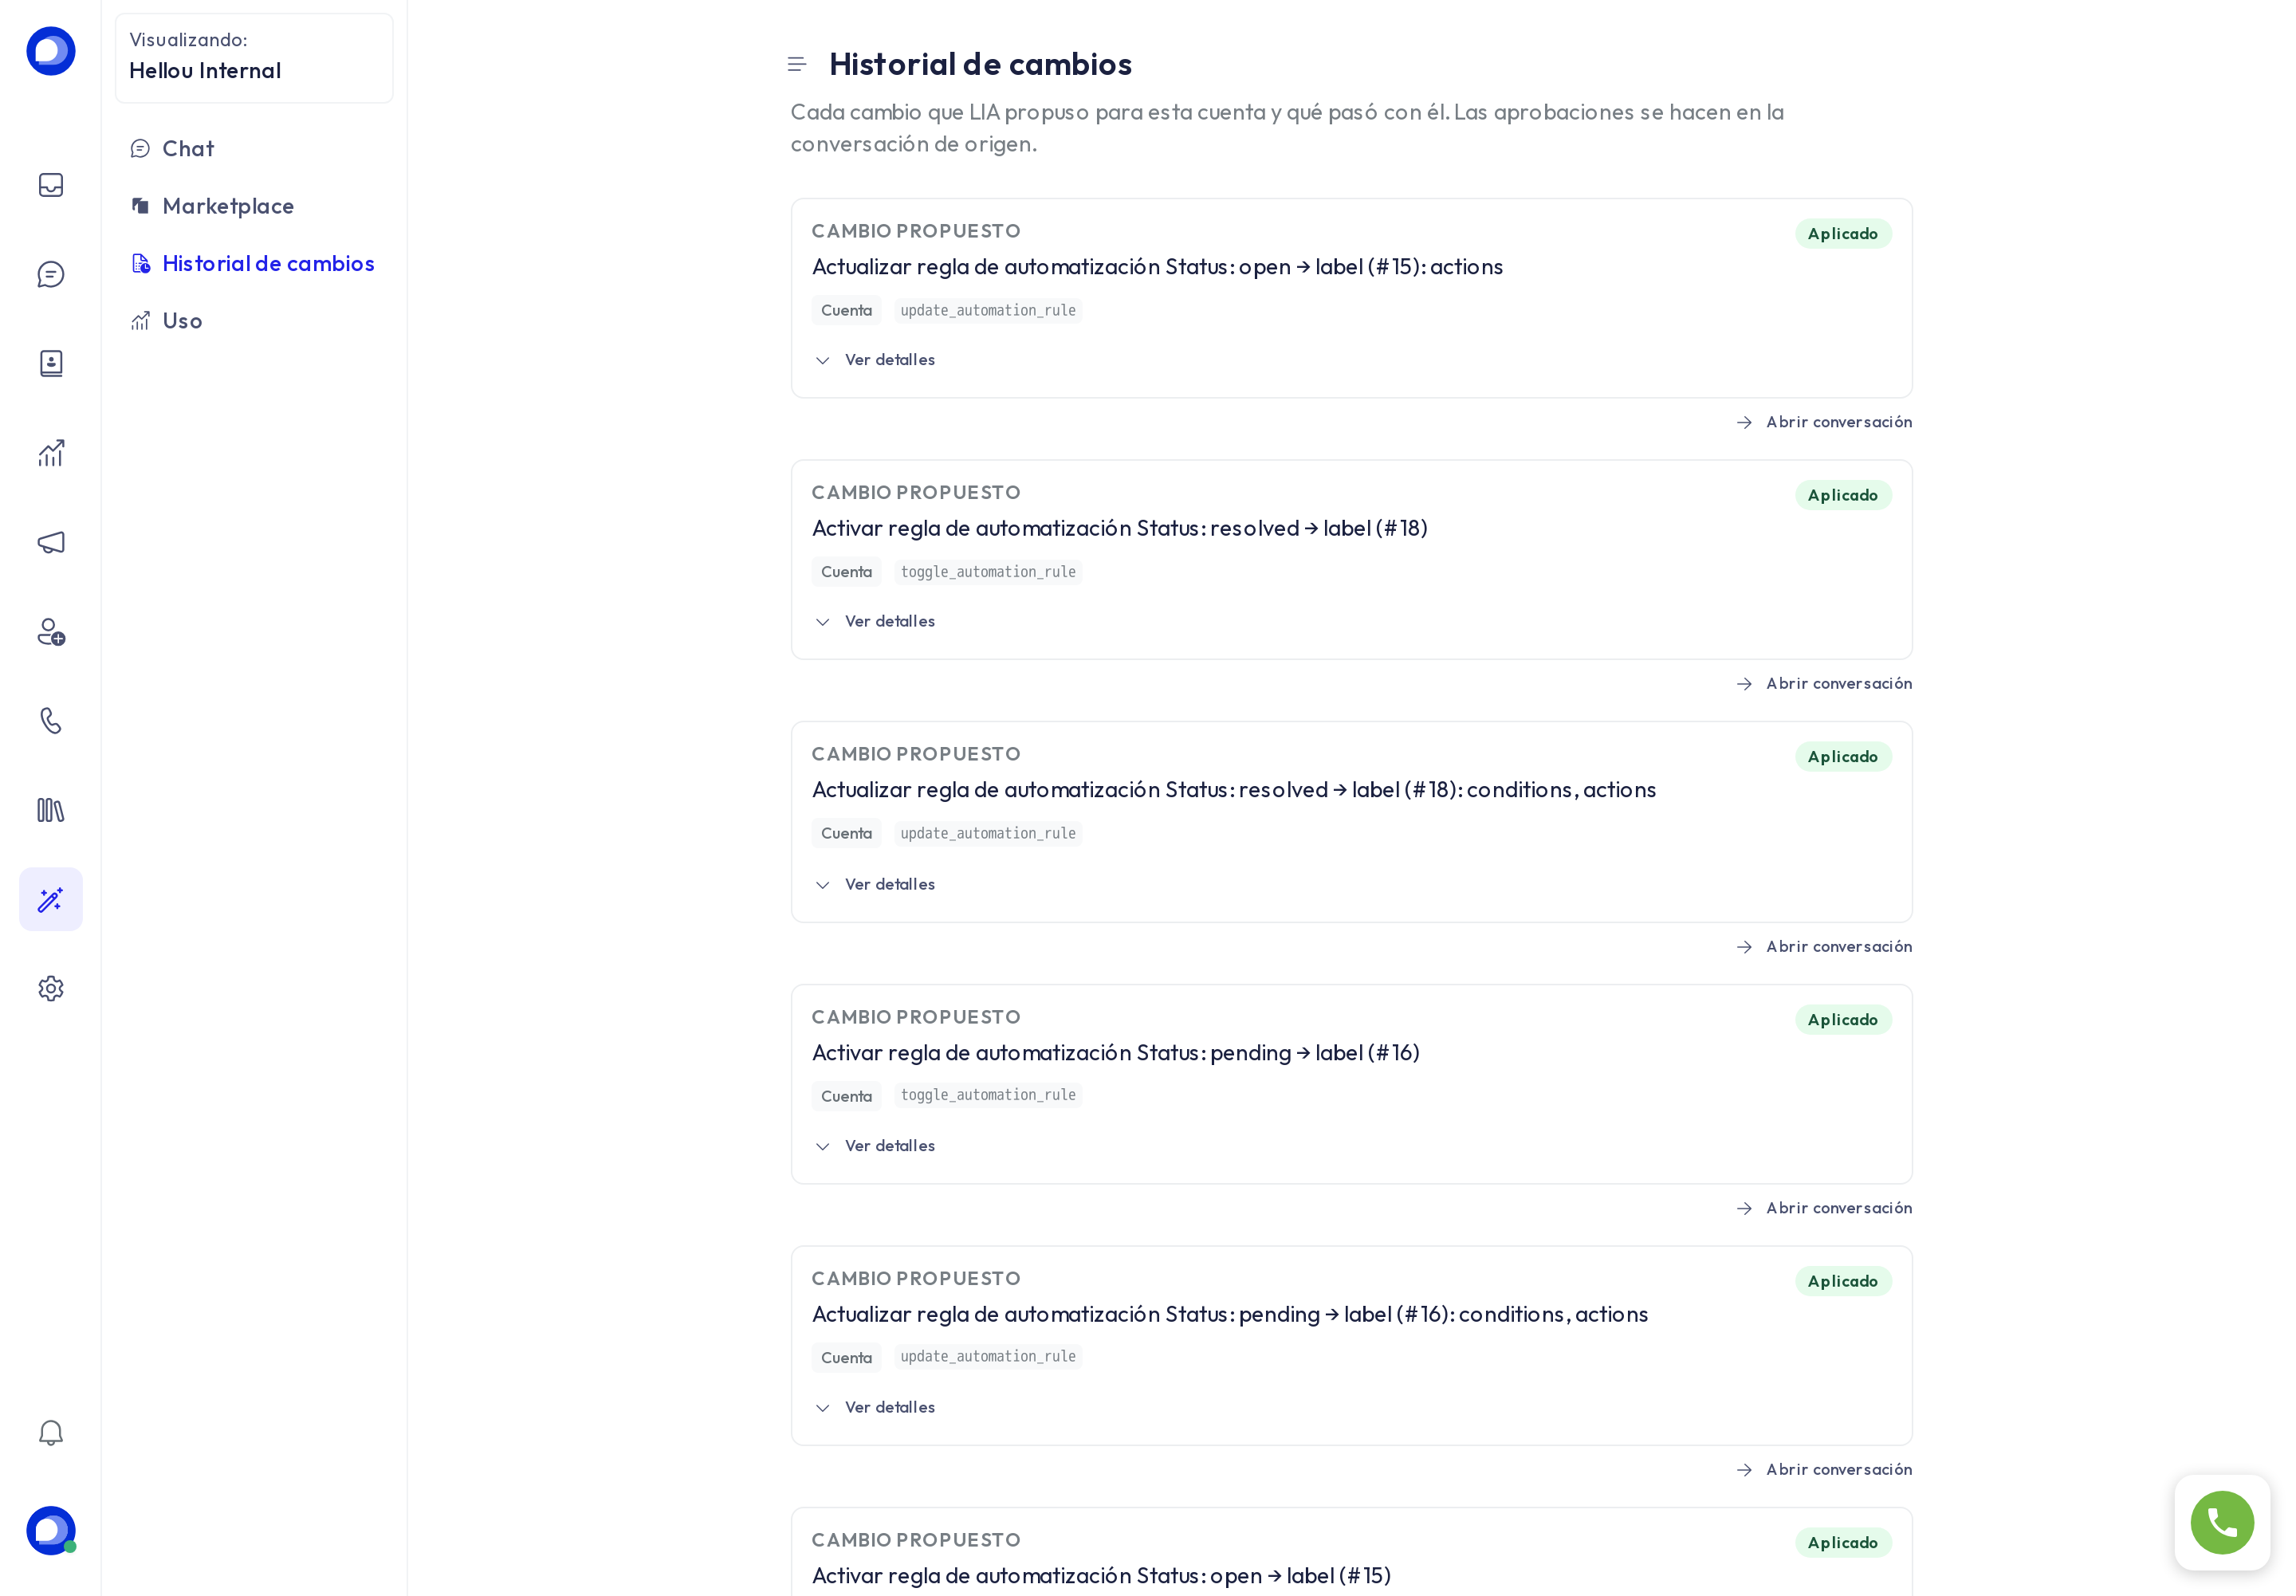Open the library books icon
The width and height of the screenshot is (2296, 1596).
51,810
